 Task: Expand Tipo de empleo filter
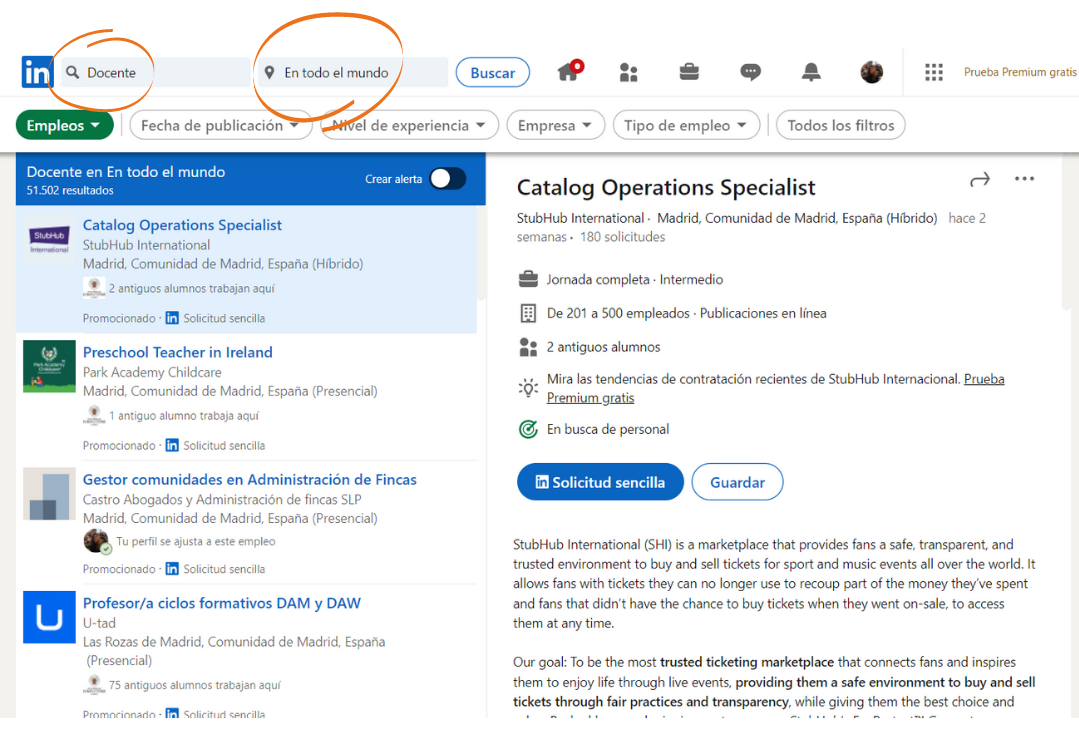tap(686, 125)
